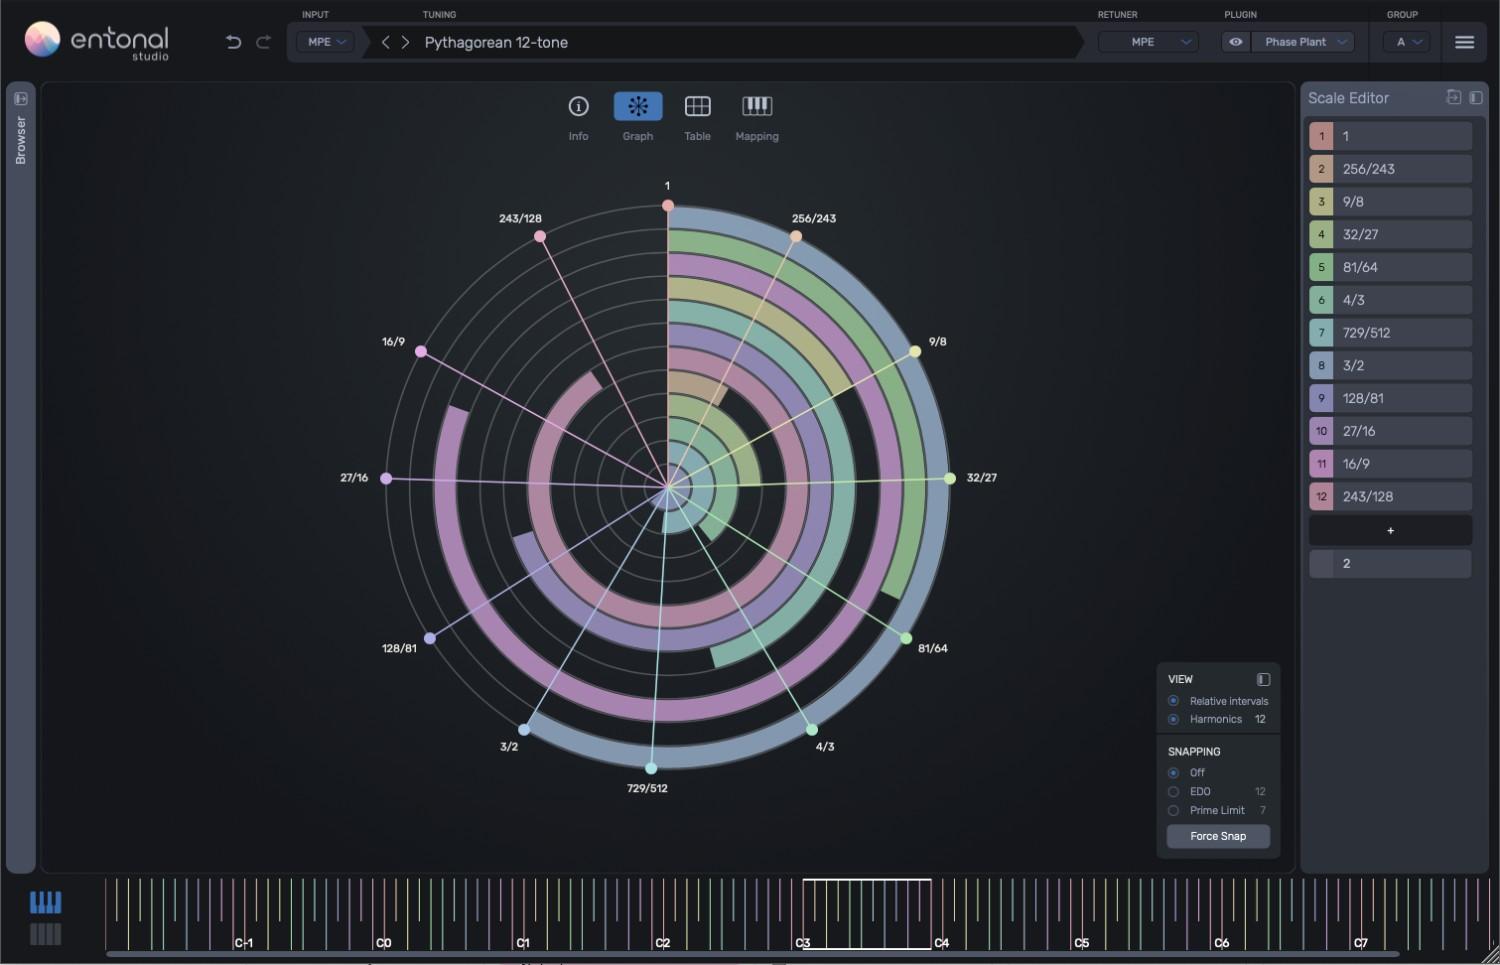Toggle the Harmonics view option
Viewport: 1500px width, 965px height.
1173,720
